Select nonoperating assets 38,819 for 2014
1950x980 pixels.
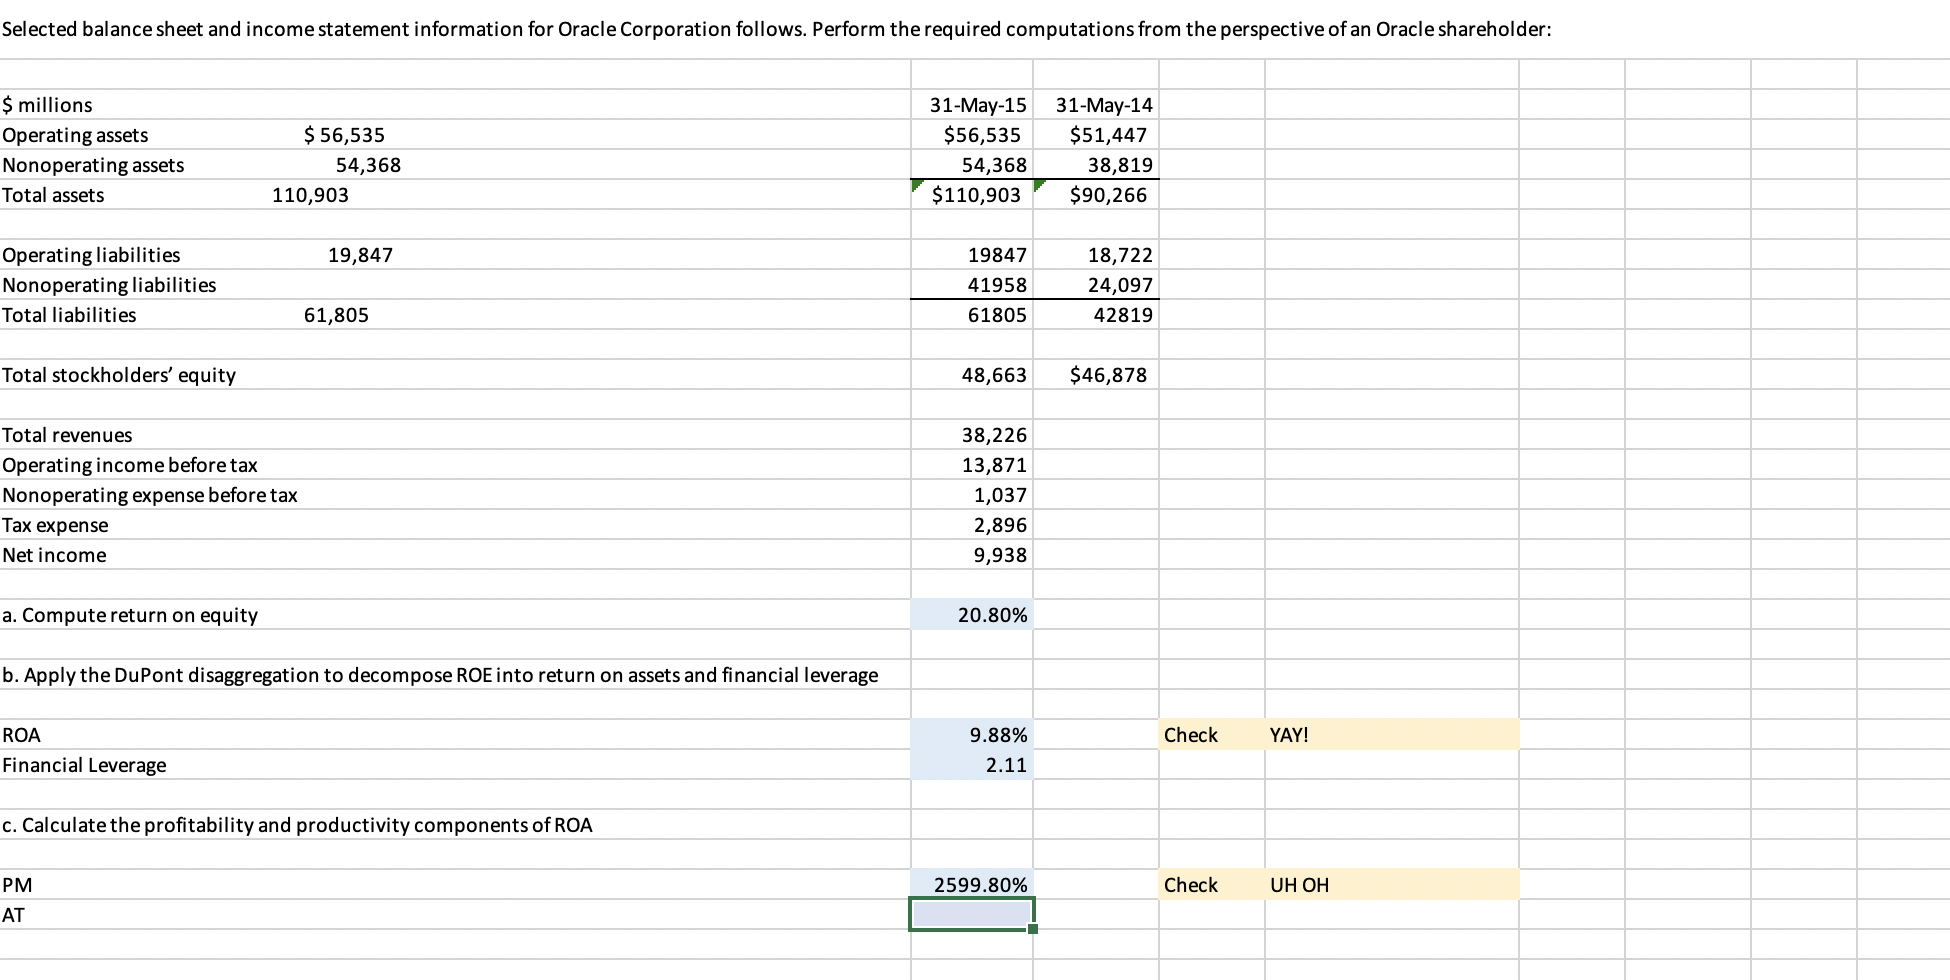pyautogui.click(x=1120, y=164)
